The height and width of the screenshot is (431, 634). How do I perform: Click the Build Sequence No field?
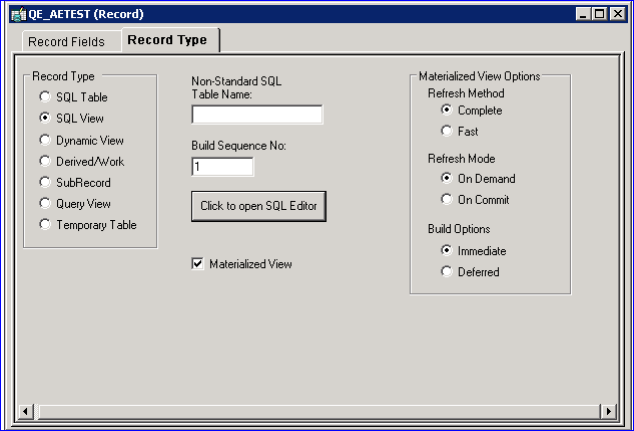coord(222,167)
